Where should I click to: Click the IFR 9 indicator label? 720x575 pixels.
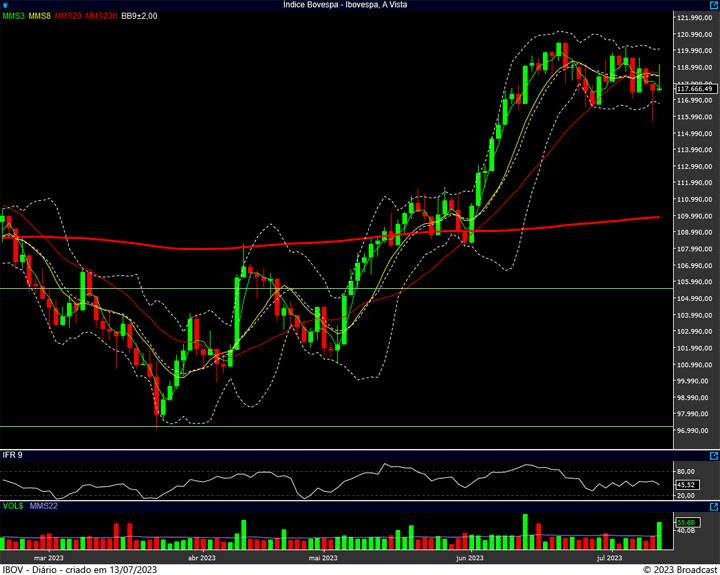point(13,456)
